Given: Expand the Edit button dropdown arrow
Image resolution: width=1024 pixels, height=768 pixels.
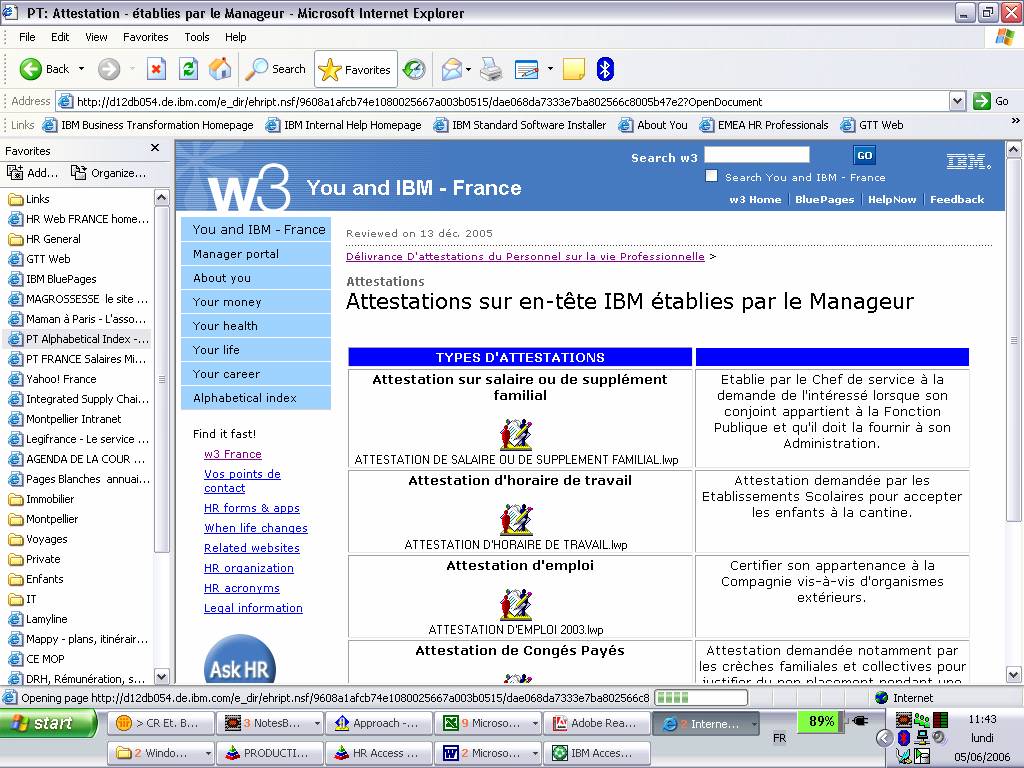Looking at the screenshot, I should coord(550,69).
